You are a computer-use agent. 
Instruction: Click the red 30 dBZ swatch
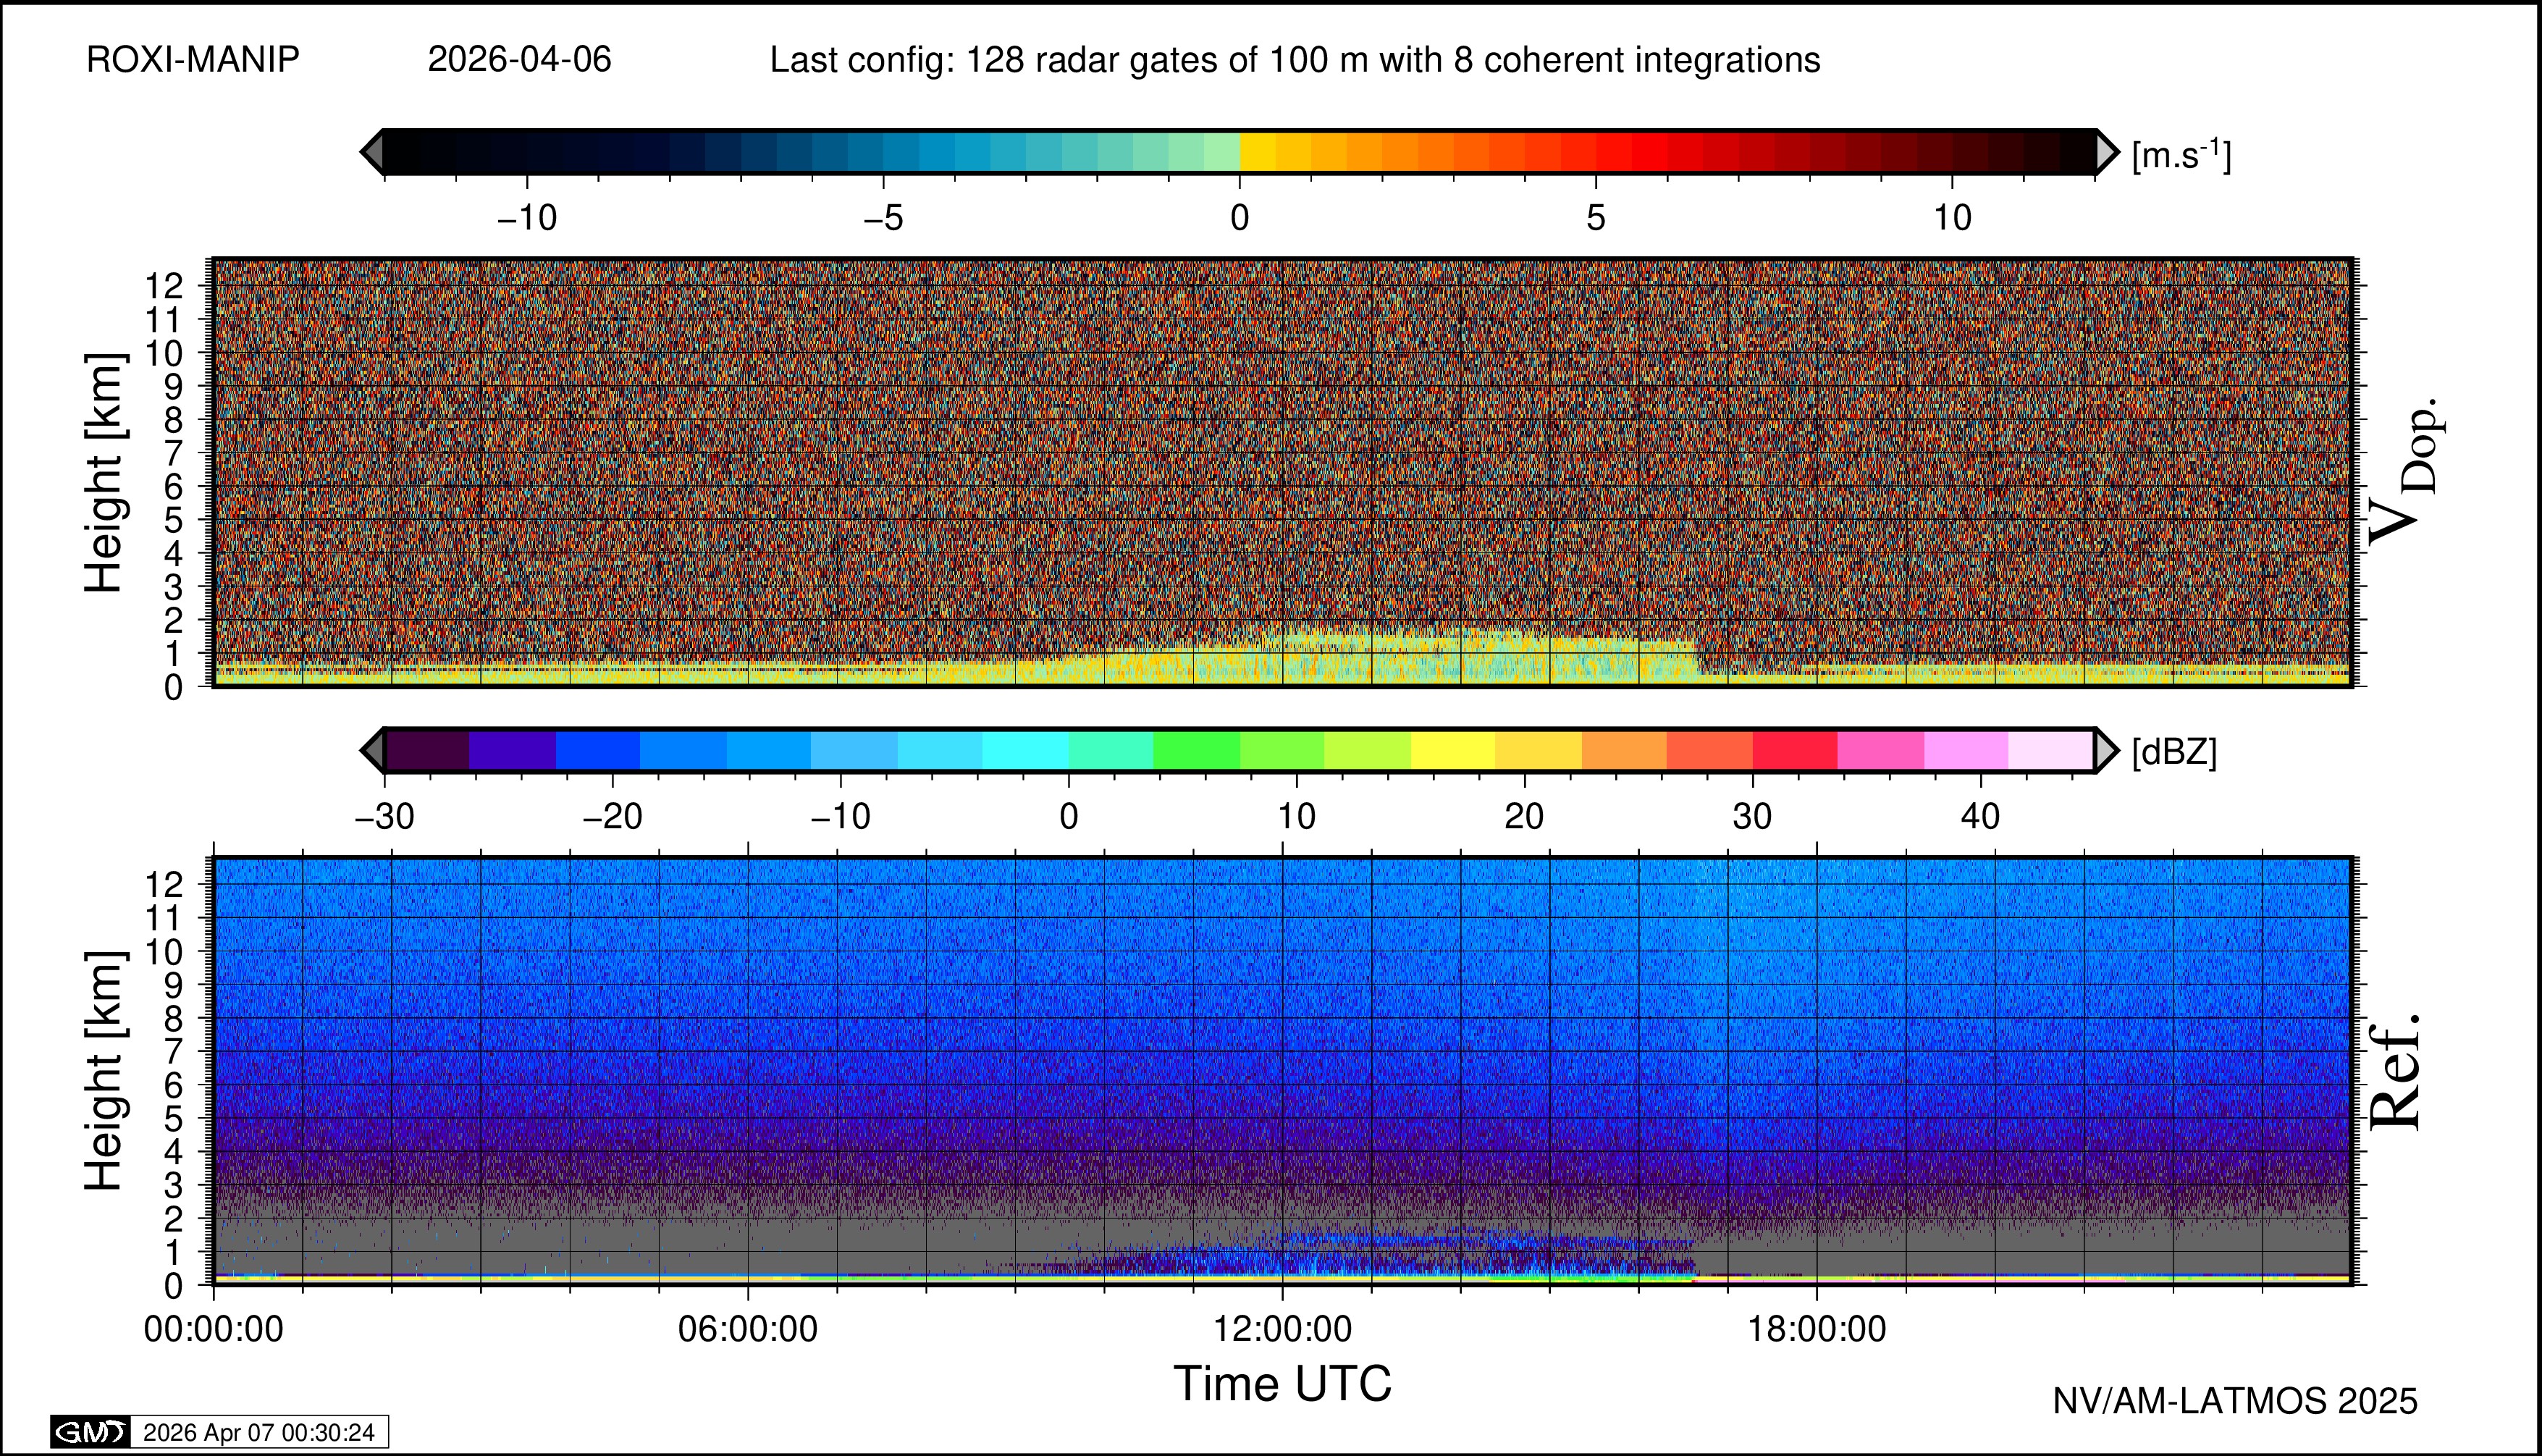1794,750
